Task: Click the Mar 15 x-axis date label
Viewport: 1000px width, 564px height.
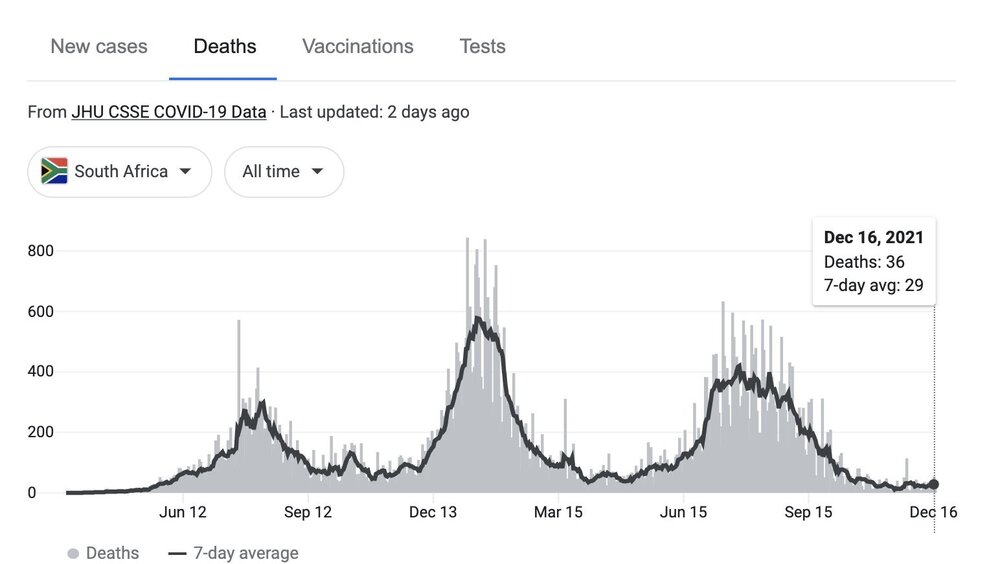Action: click(558, 513)
